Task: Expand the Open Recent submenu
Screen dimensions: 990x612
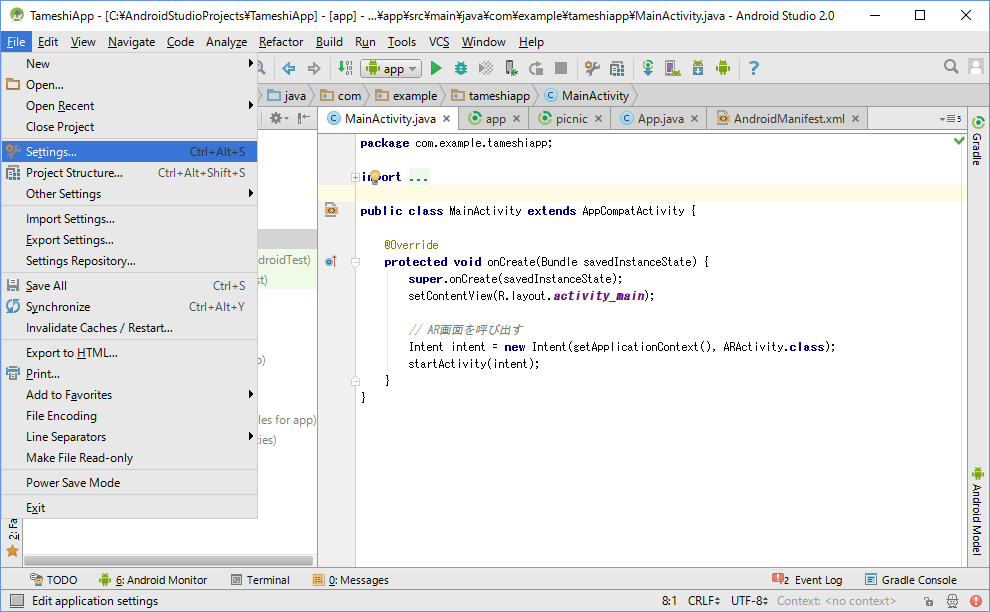Action: pos(129,106)
